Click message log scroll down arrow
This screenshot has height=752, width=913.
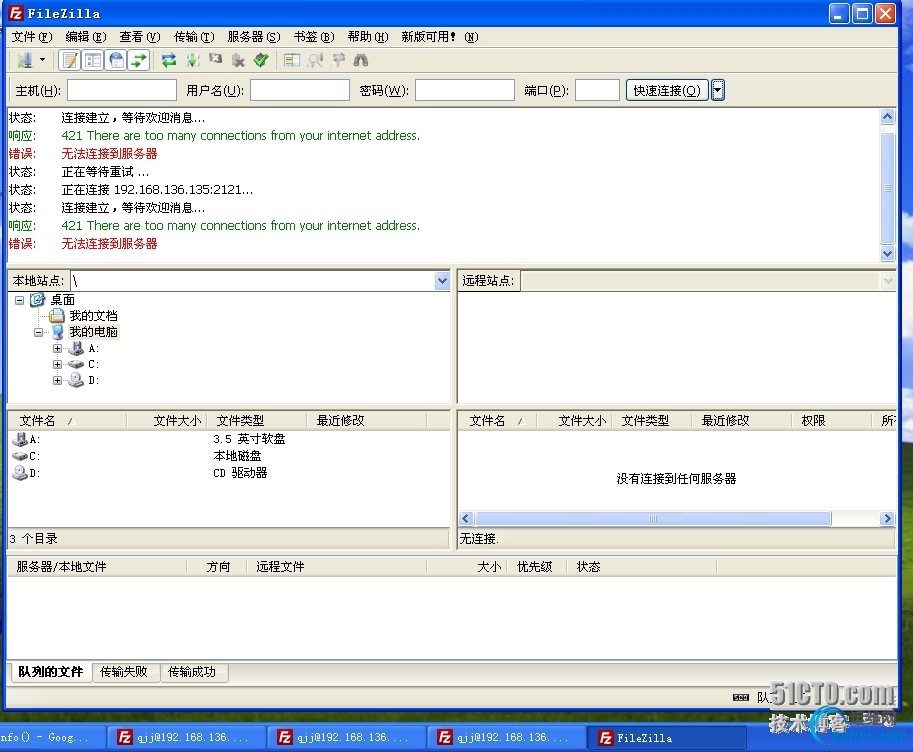click(887, 253)
